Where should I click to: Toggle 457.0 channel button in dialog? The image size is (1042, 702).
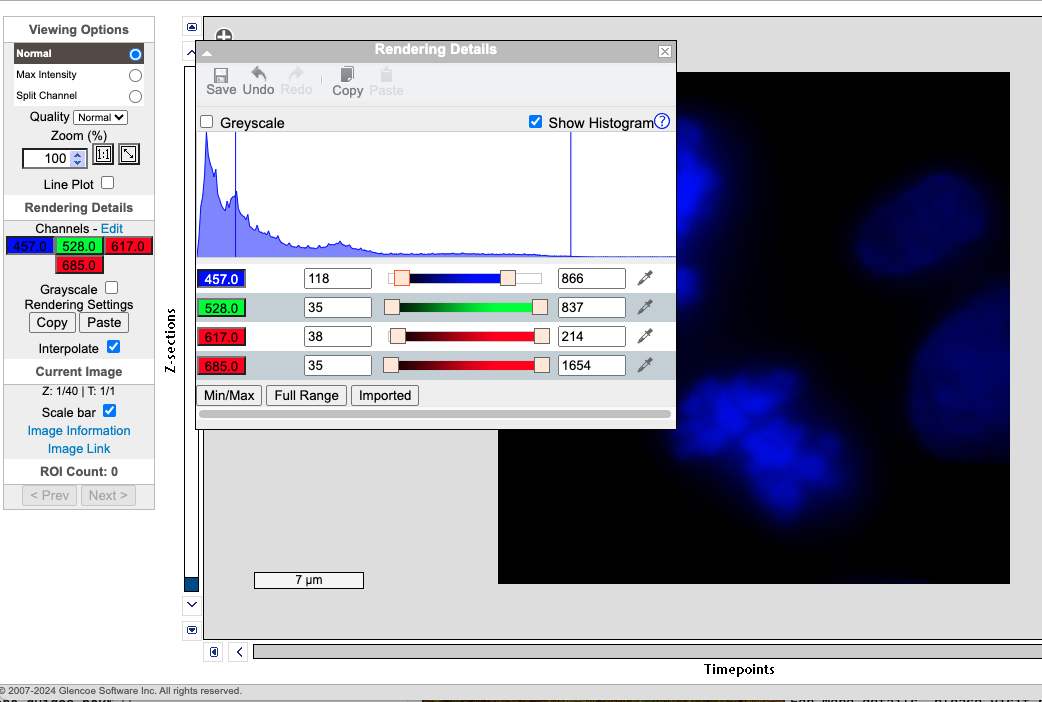[x=221, y=279]
